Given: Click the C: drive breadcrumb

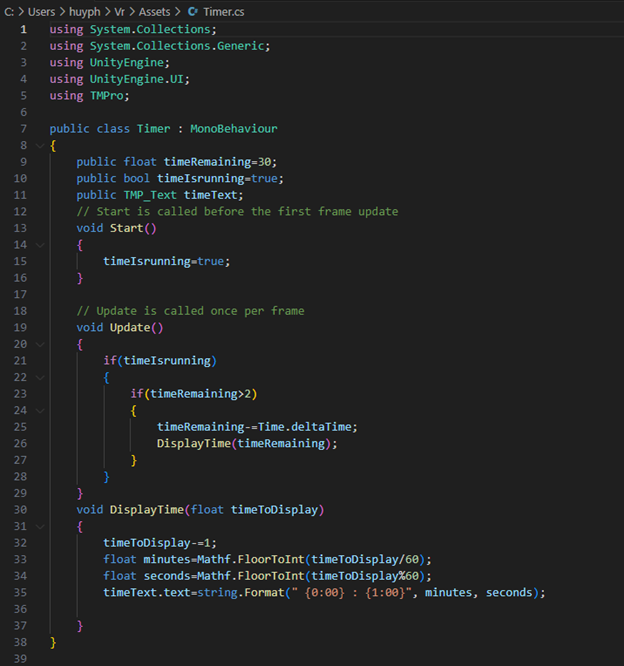Looking at the screenshot, I should (10, 10).
